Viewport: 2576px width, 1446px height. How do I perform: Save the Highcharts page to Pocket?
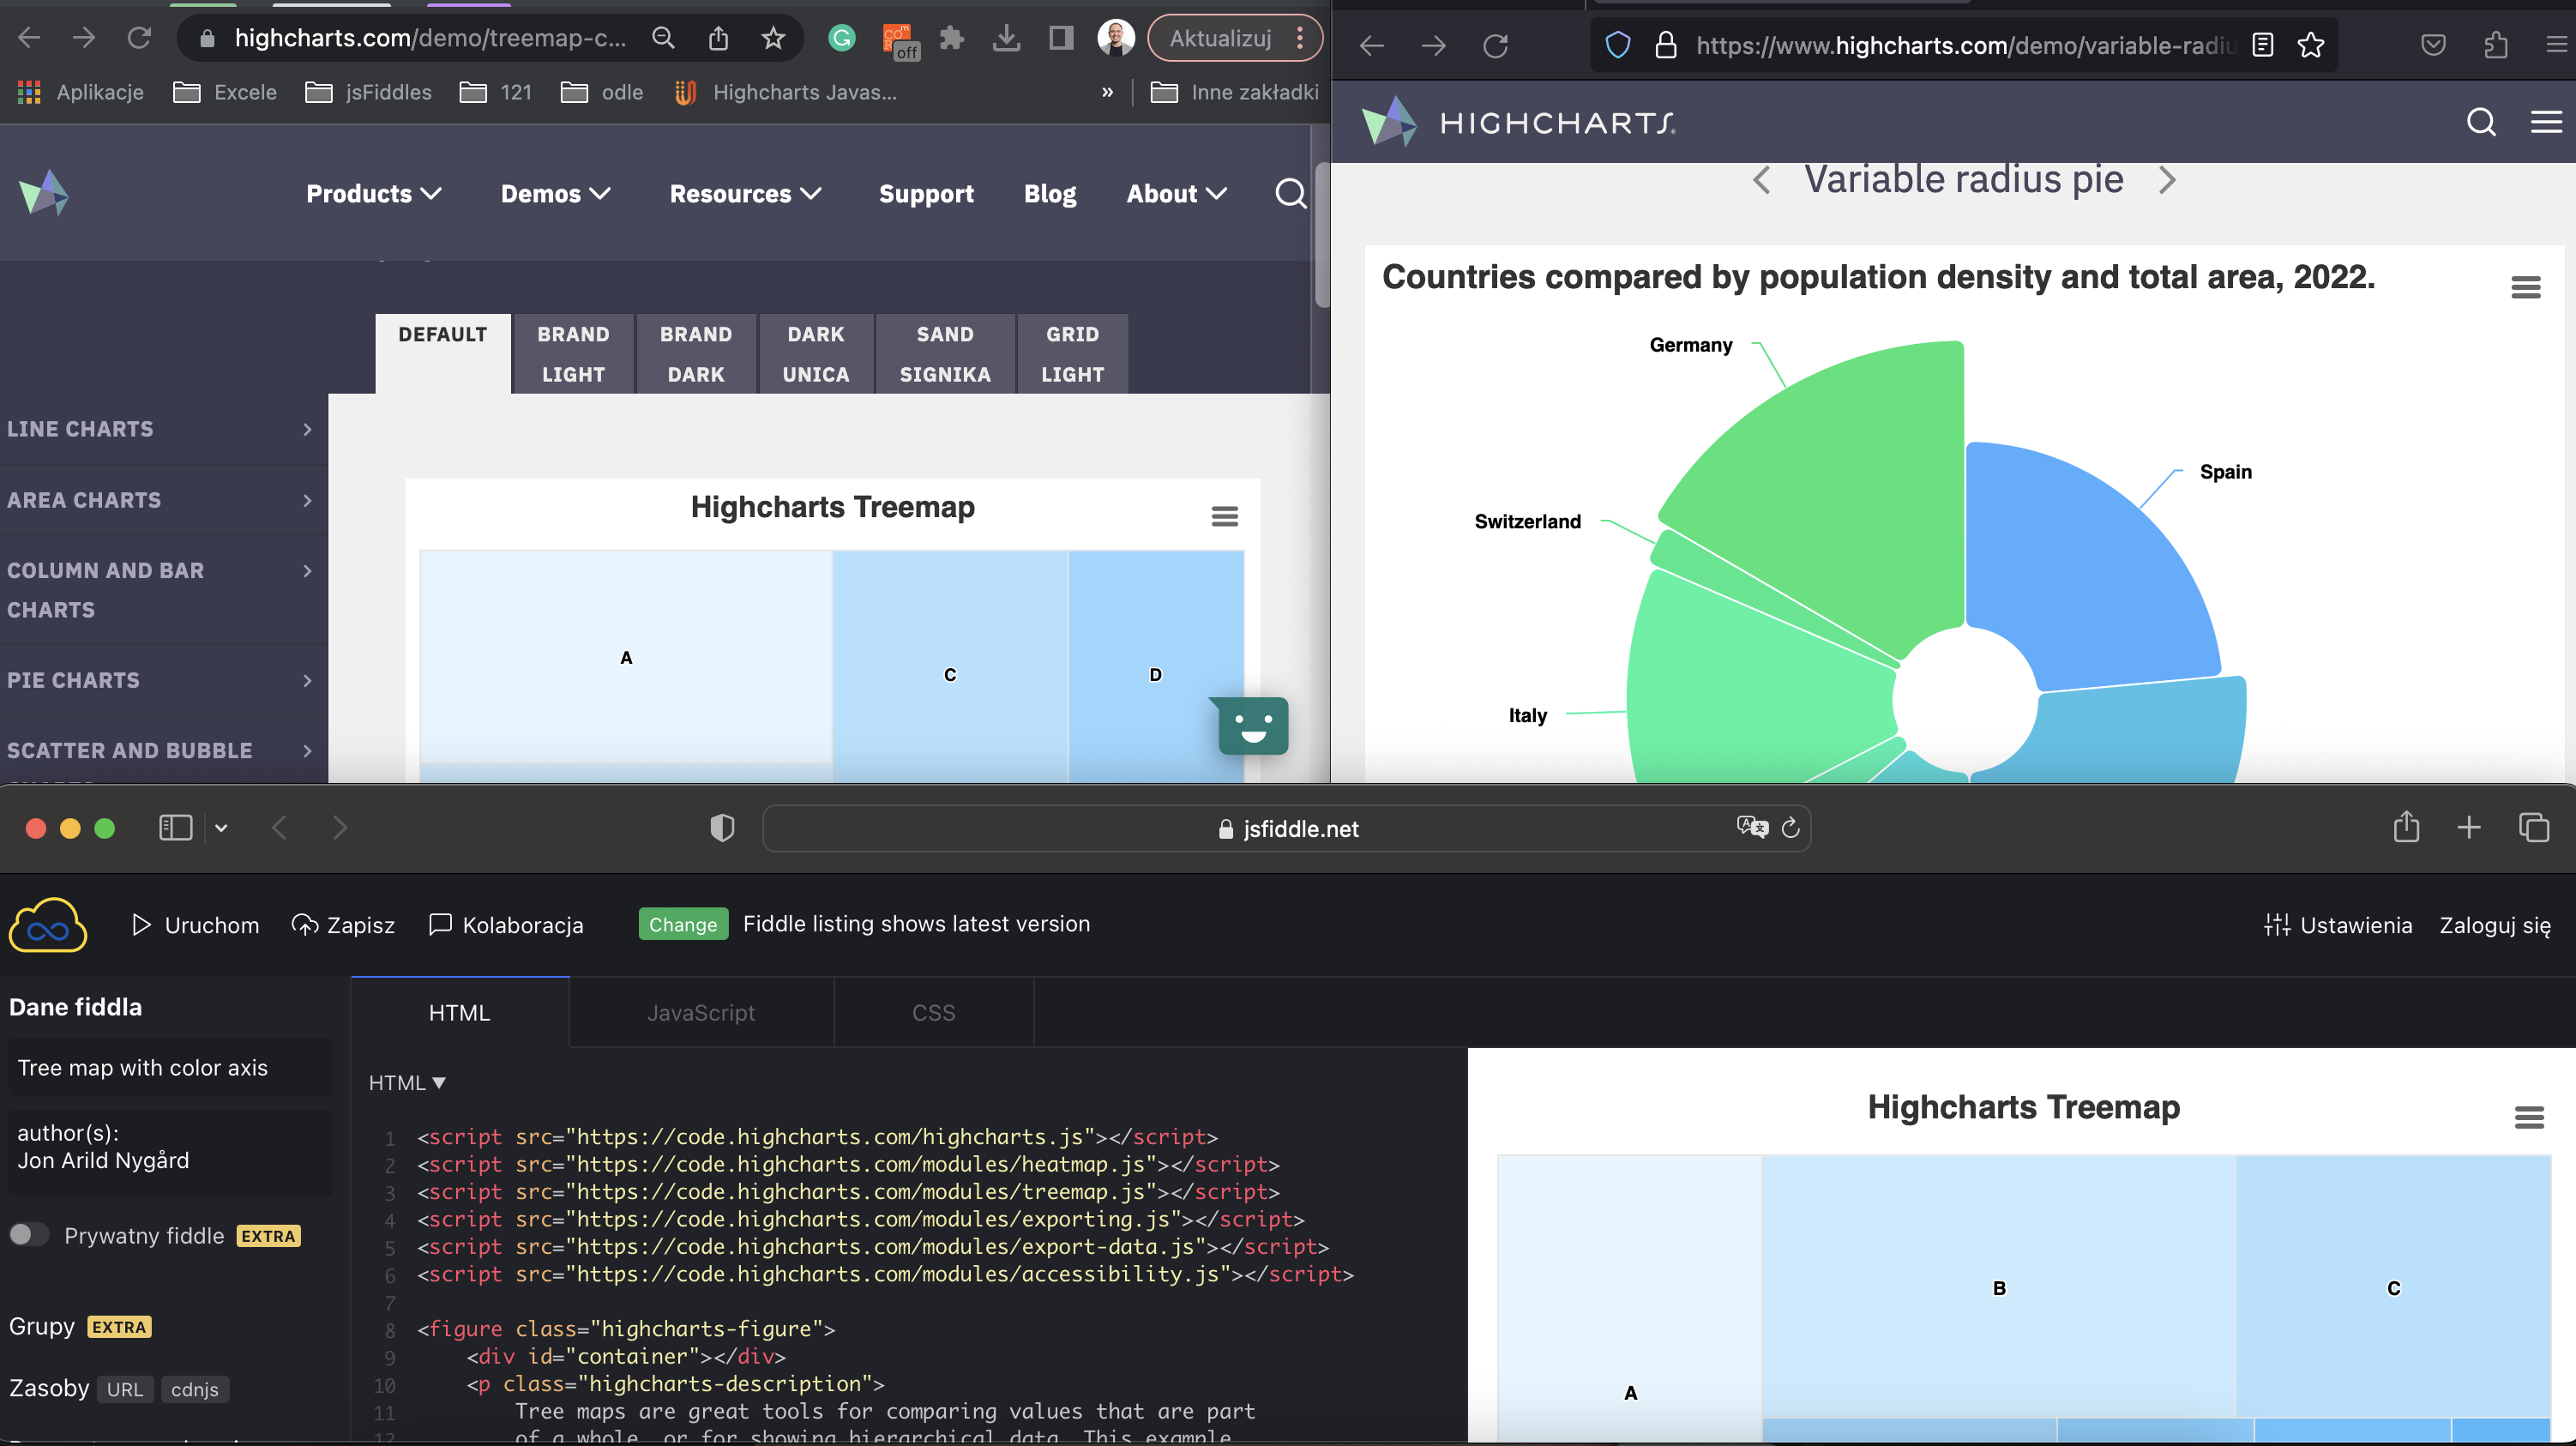[2433, 45]
